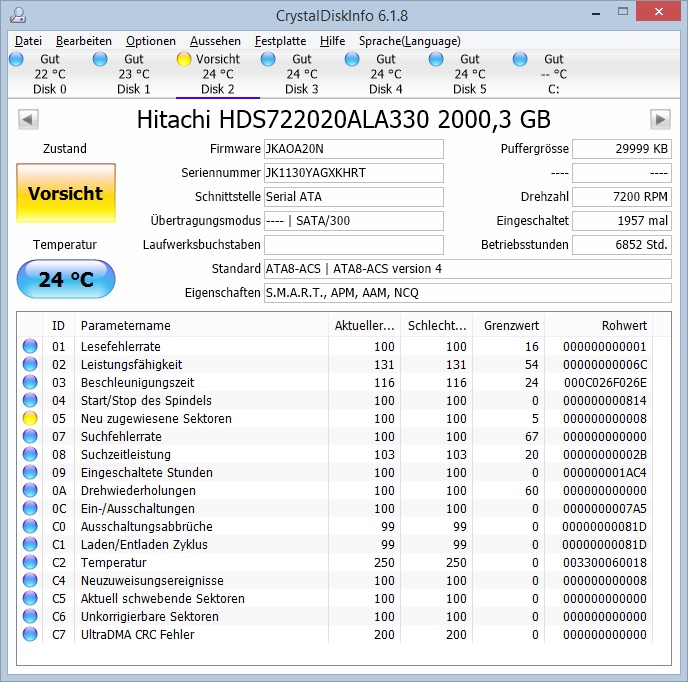Select raw value 0000000007A5
Viewport: 688px width, 682px height.
coord(605,508)
